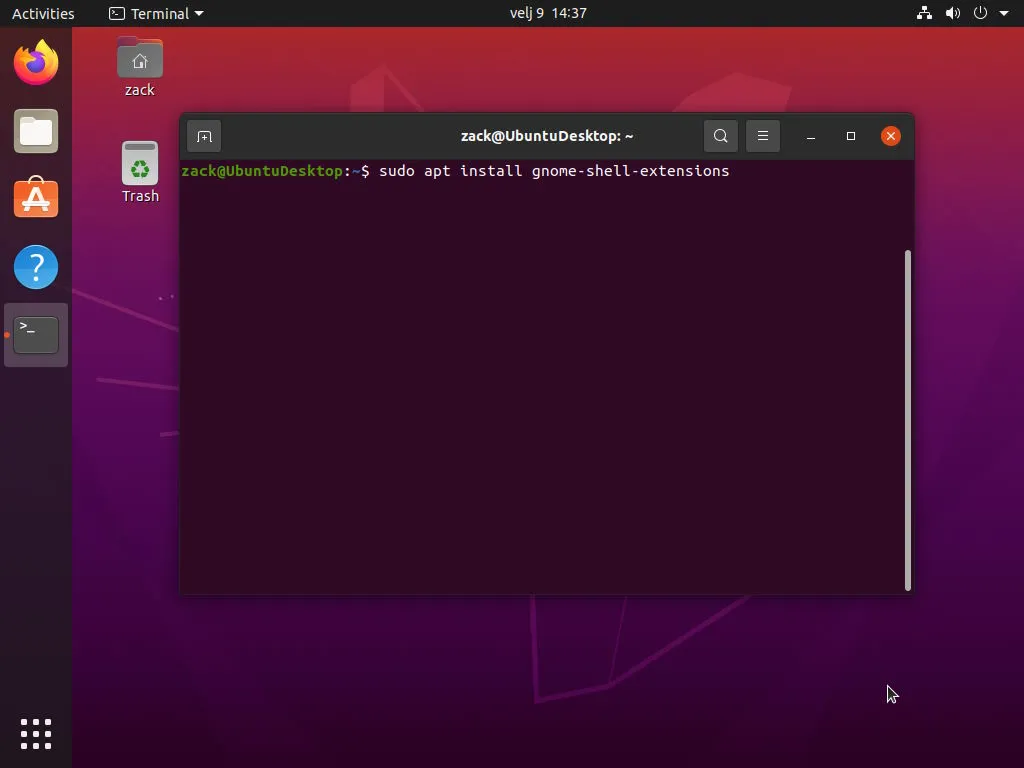
Task: Expand the system menu arrow
Action: (x=1004, y=13)
